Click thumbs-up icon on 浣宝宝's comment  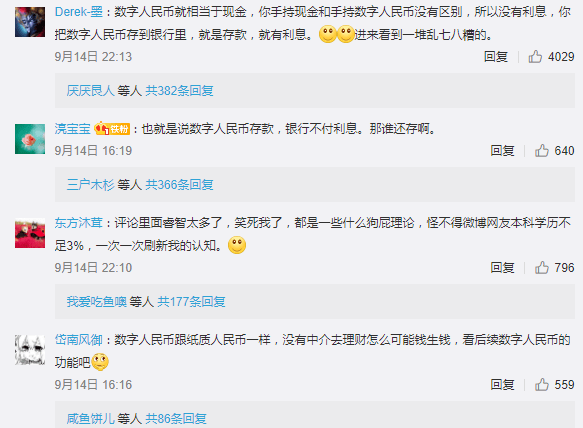pyautogui.click(x=542, y=151)
